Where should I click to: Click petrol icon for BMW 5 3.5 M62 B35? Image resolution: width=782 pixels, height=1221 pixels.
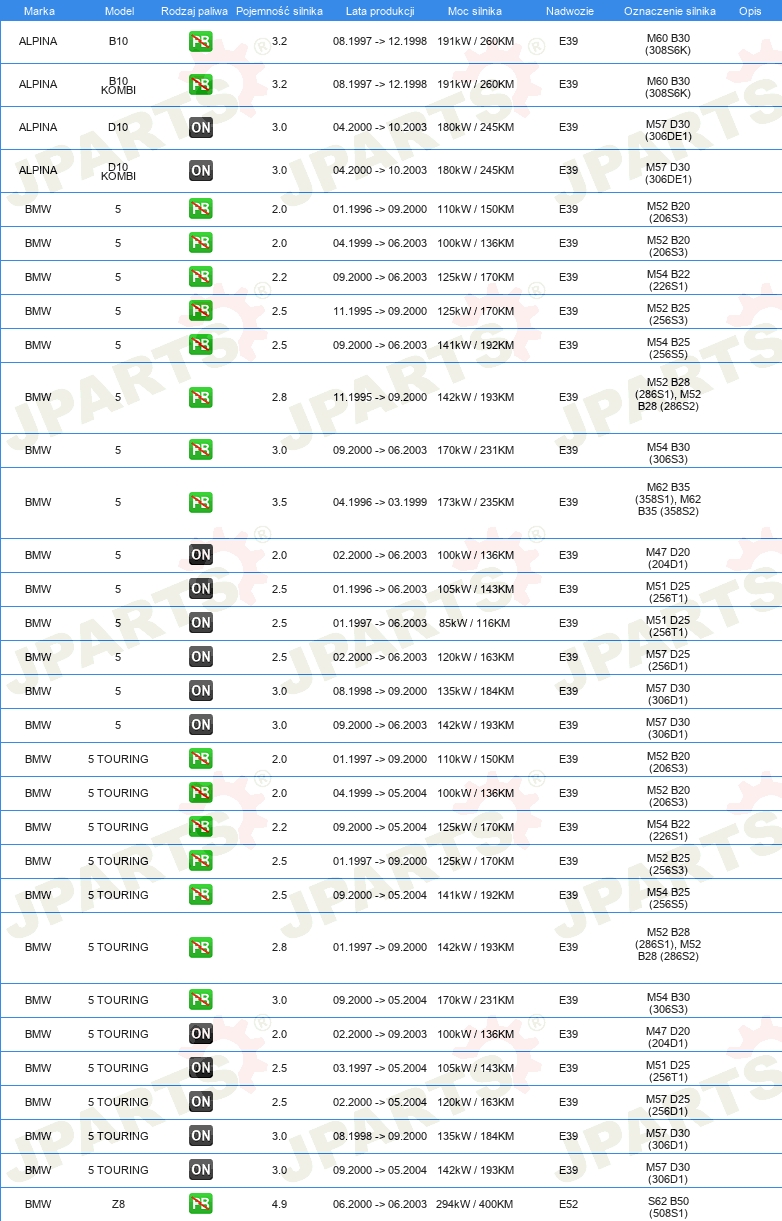(201, 503)
